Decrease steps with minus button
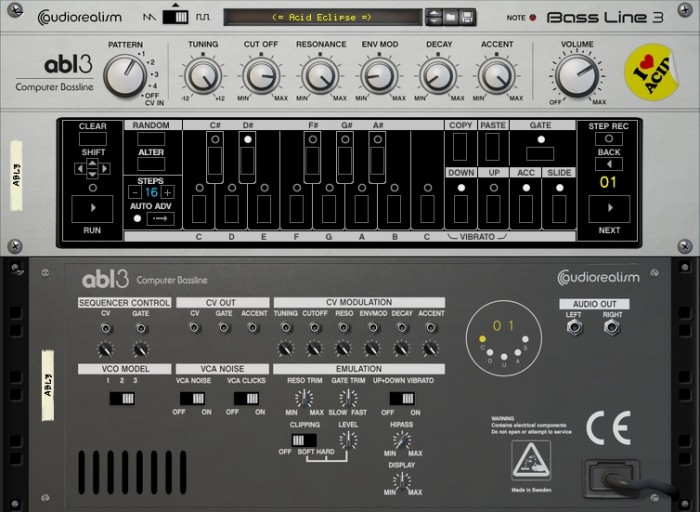This screenshot has width=700, height=512. [135, 192]
